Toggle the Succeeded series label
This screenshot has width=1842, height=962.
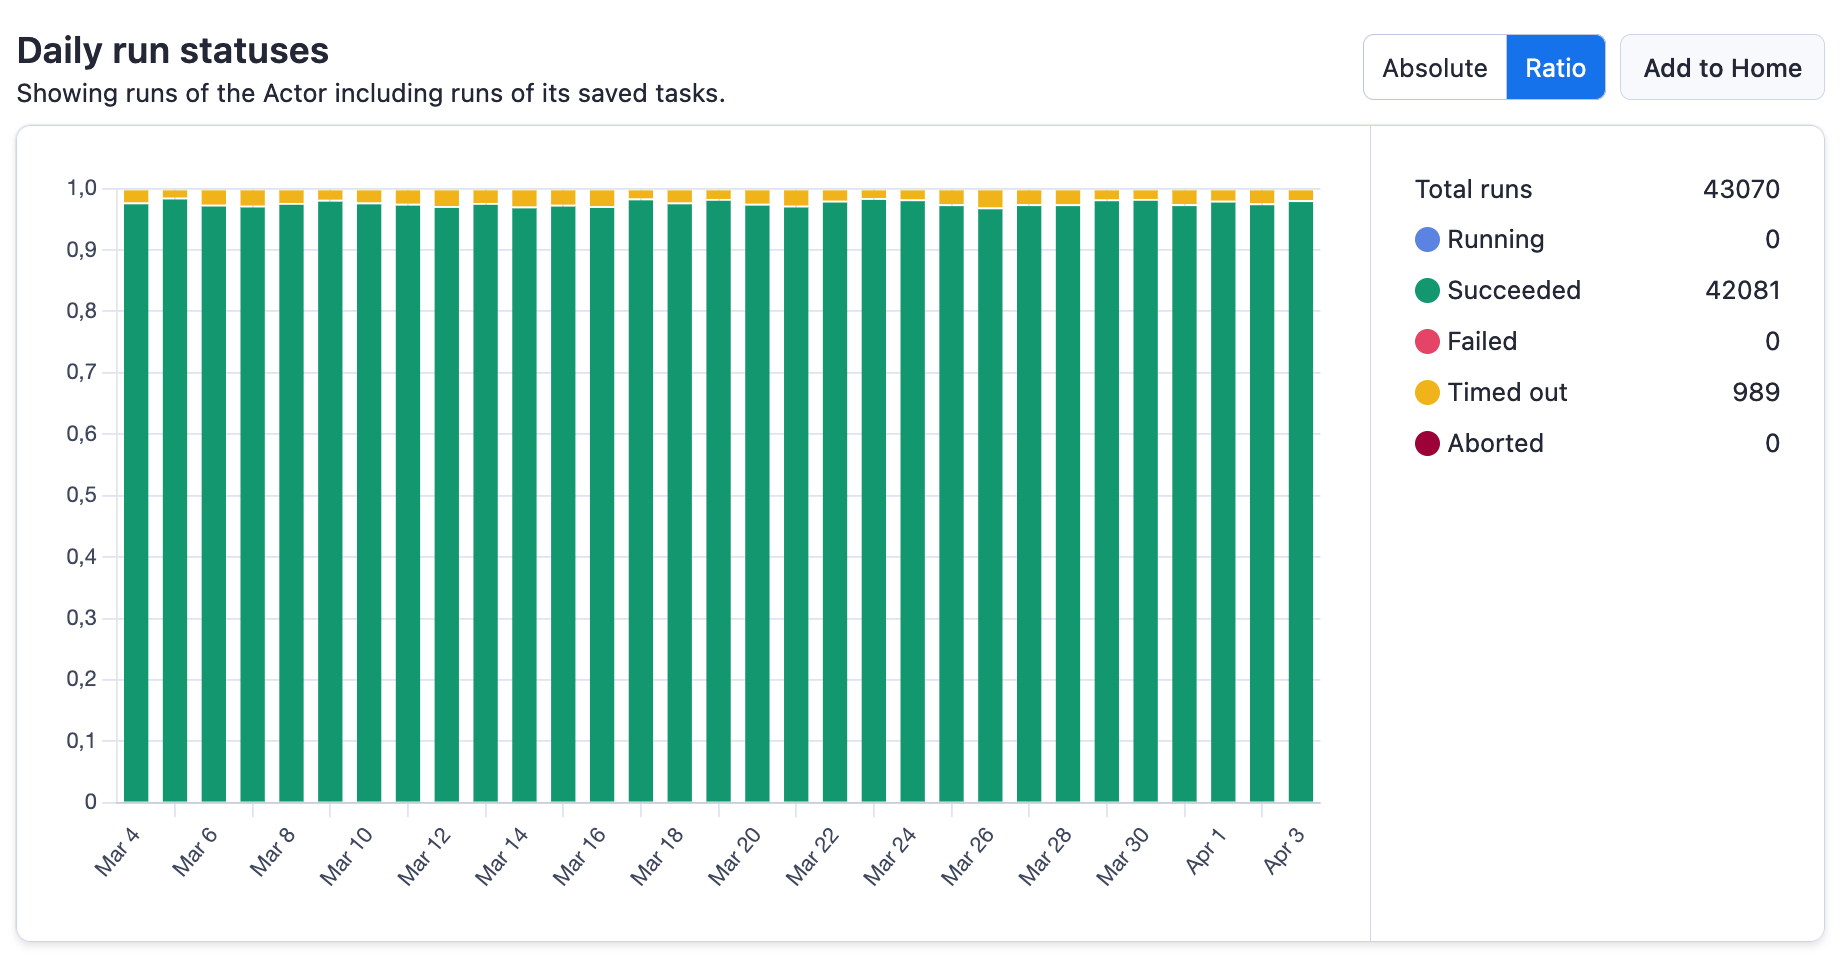pos(1513,291)
